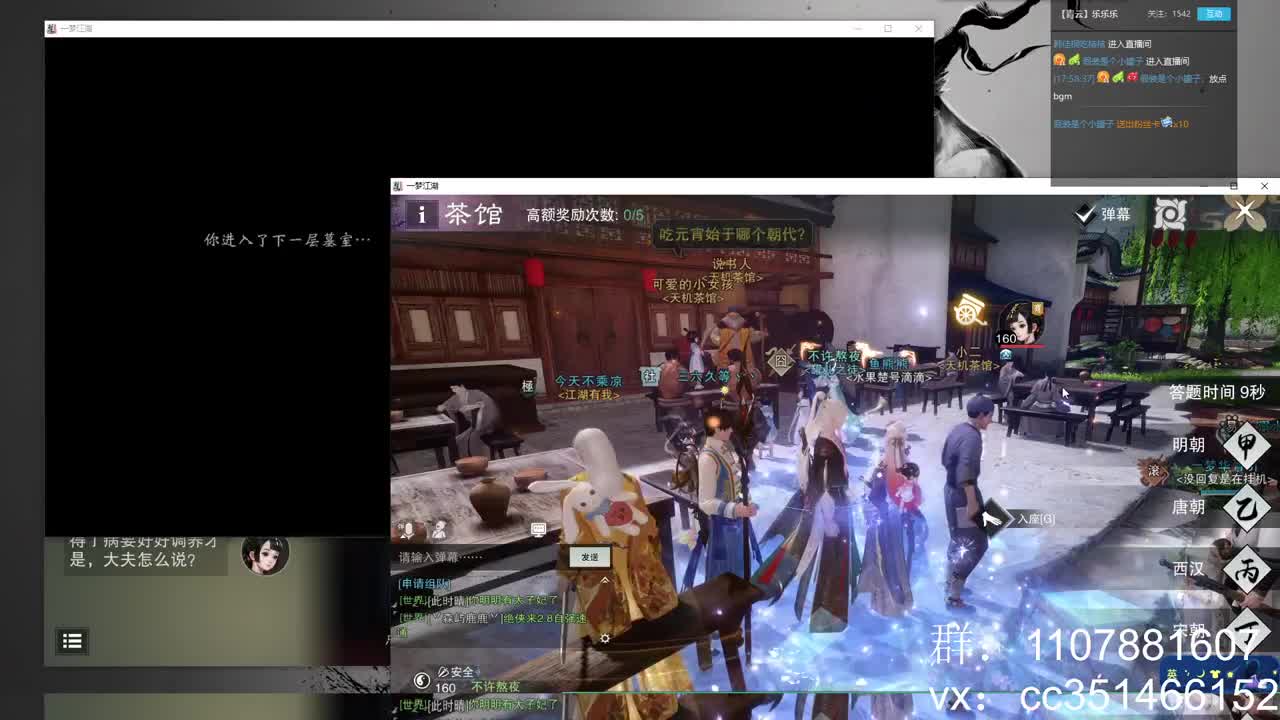Open the 茶馆 info icon
Viewport: 1280px width, 720px height.
point(422,214)
